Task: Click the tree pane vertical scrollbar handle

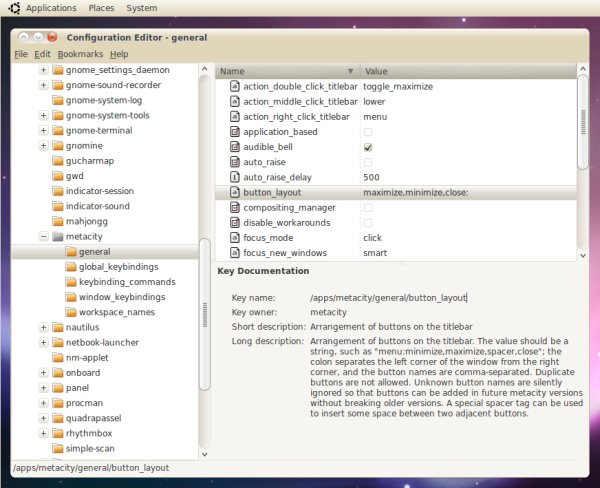Action: 205,315
